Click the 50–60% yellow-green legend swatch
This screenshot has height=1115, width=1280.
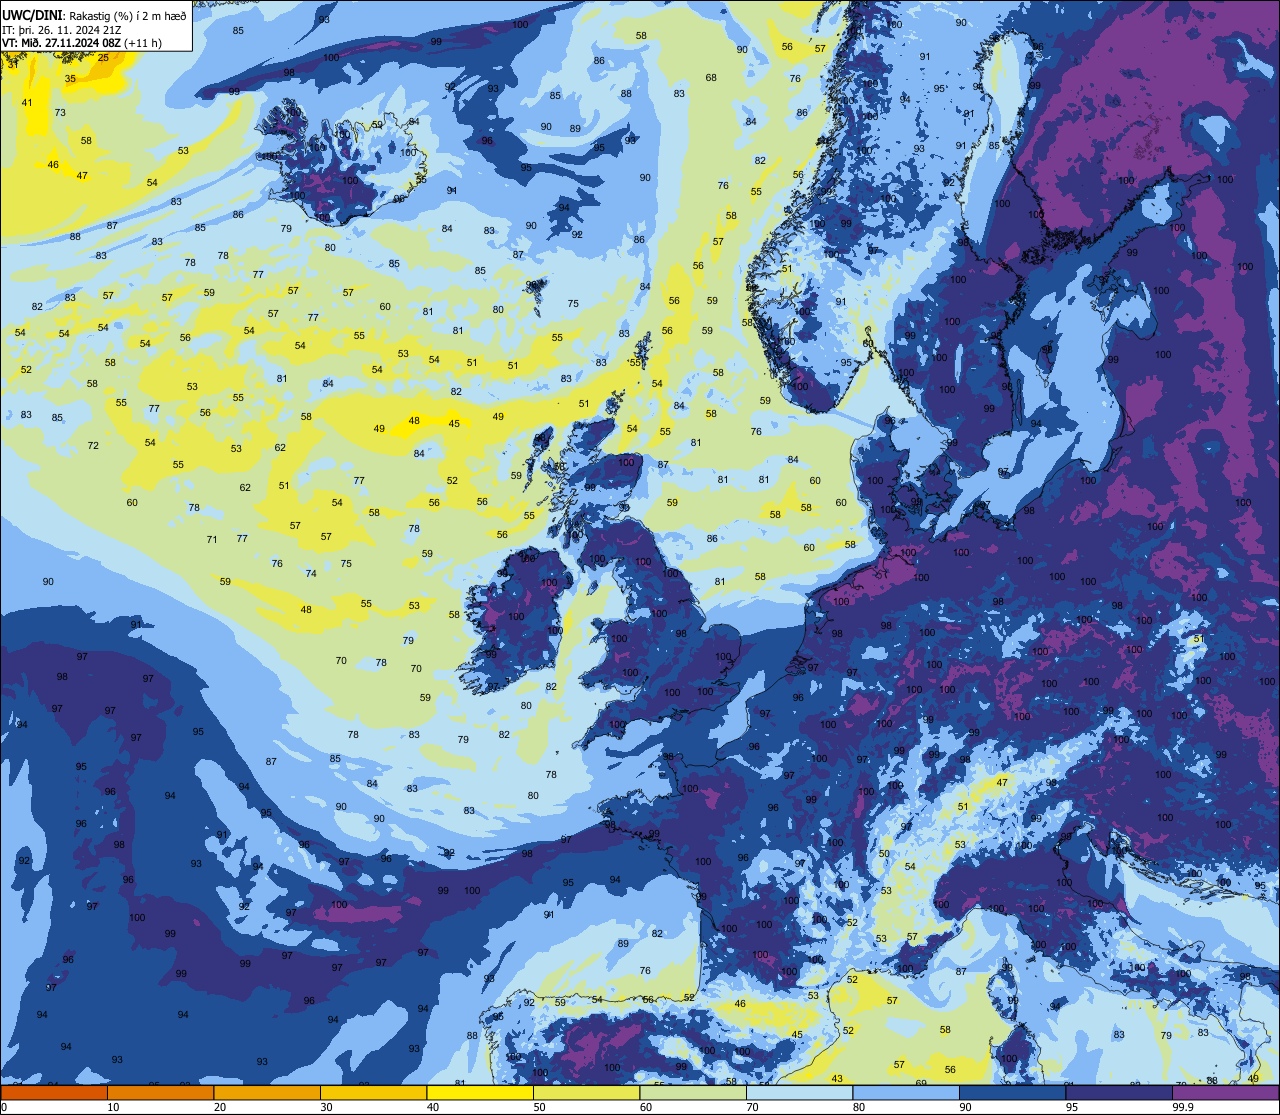coord(586,1093)
